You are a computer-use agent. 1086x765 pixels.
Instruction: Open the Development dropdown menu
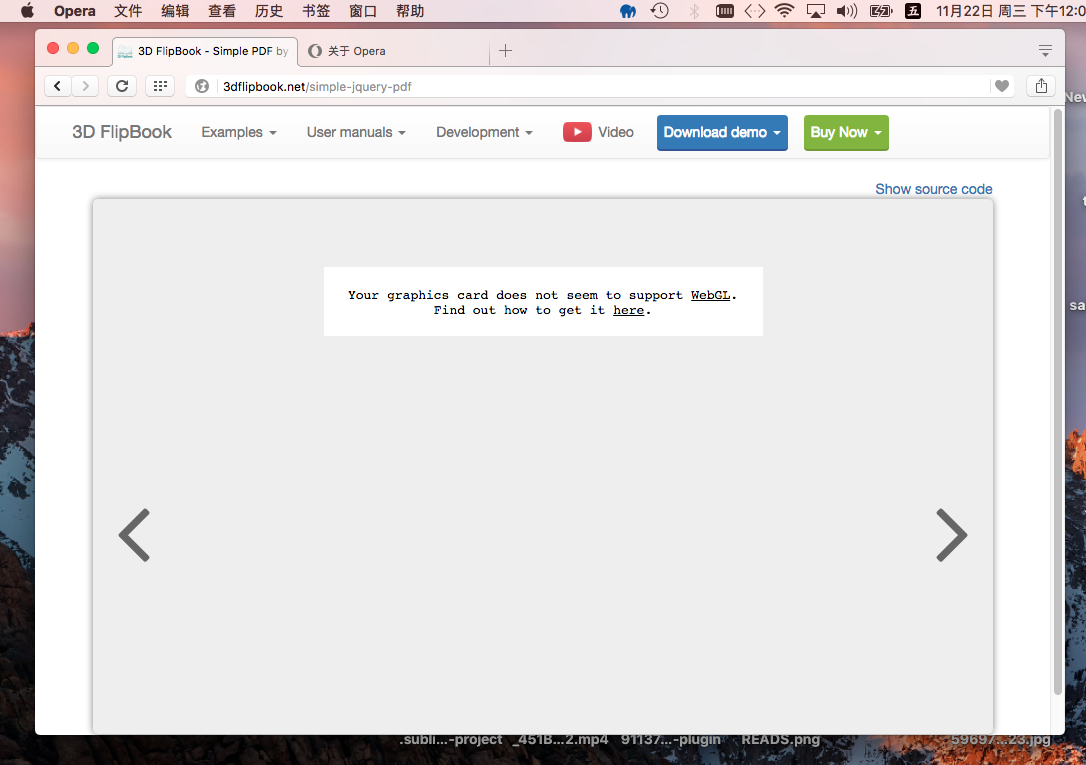click(x=484, y=132)
